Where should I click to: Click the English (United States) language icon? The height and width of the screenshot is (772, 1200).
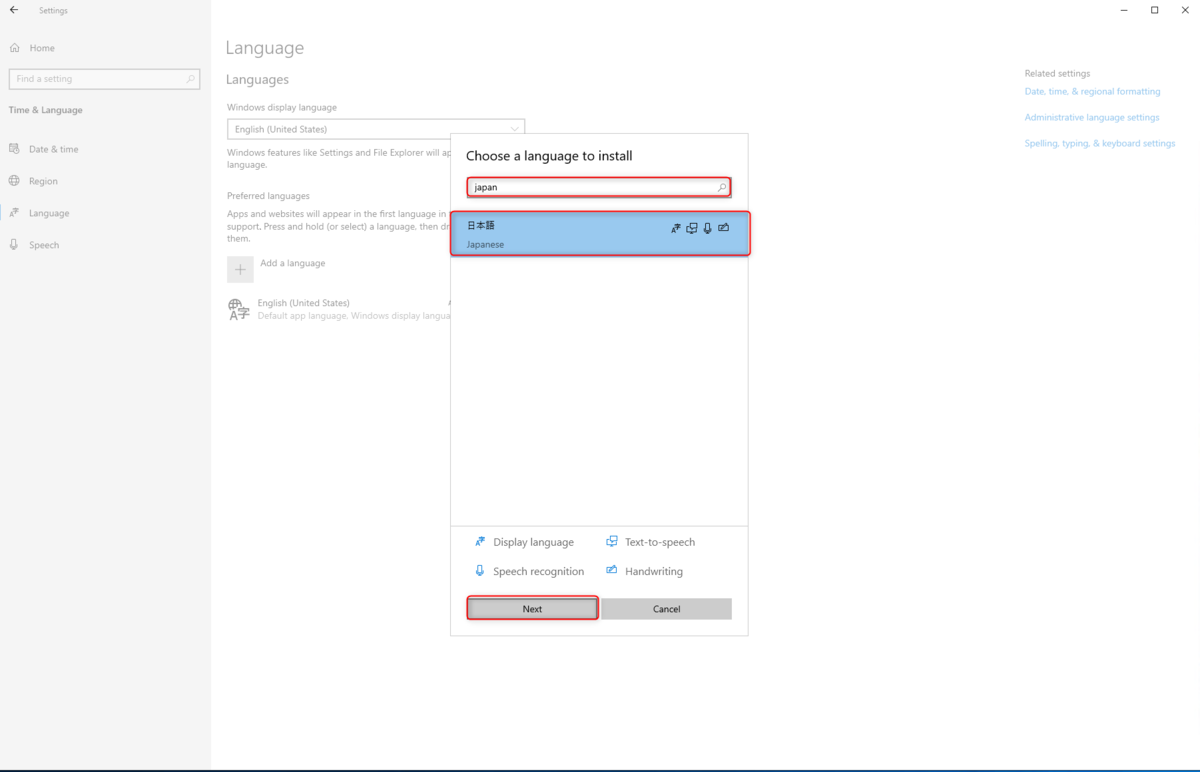[239, 309]
